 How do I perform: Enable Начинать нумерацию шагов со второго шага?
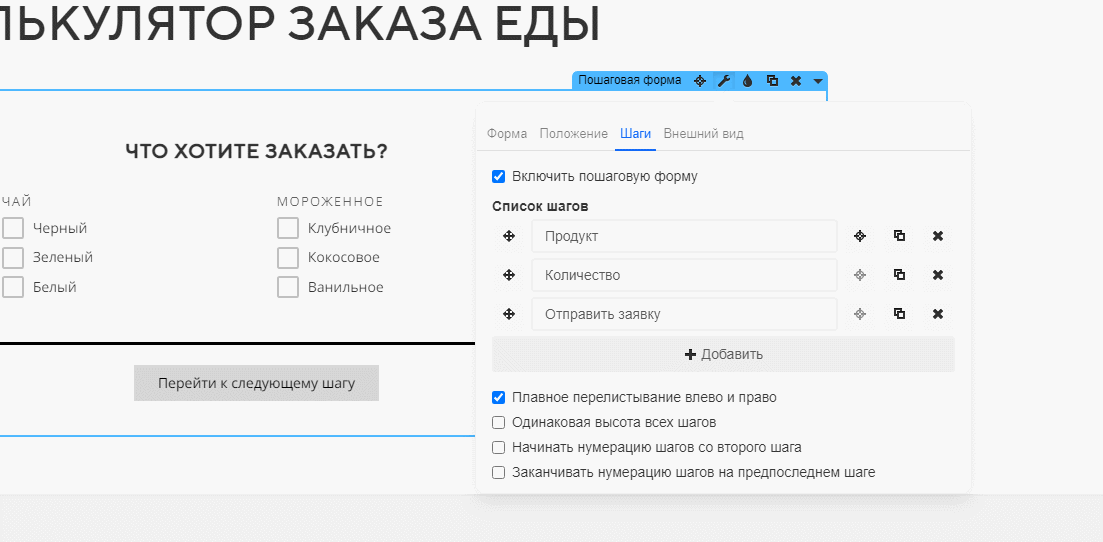499,448
